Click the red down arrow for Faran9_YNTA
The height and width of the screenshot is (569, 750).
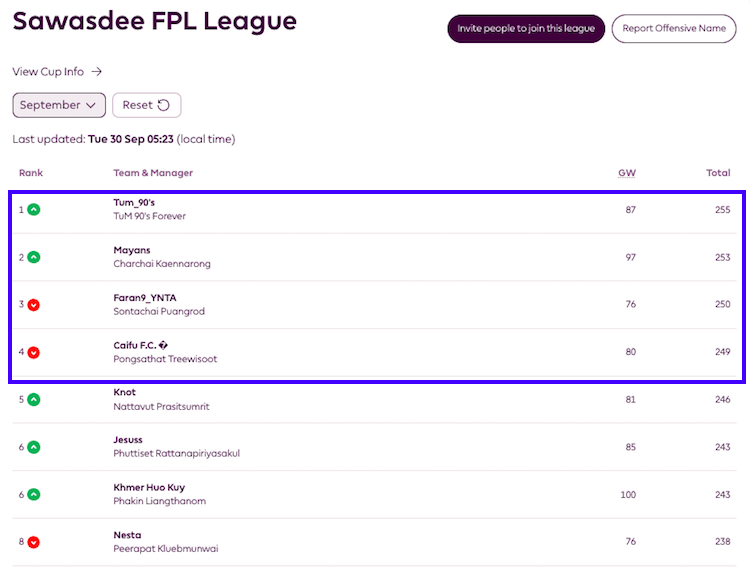click(x=33, y=304)
